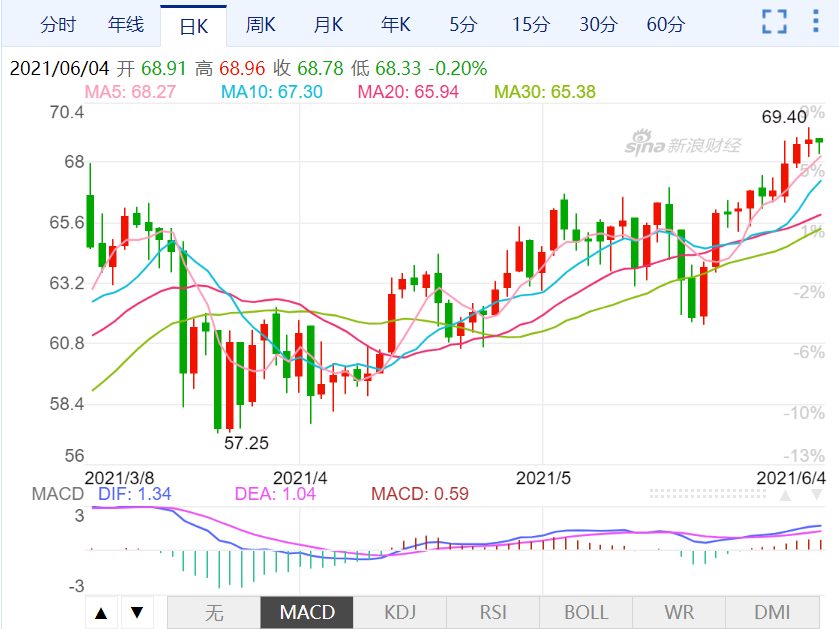Show the BOLL indicator panel
The width and height of the screenshot is (839, 629).
(x=585, y=612)
